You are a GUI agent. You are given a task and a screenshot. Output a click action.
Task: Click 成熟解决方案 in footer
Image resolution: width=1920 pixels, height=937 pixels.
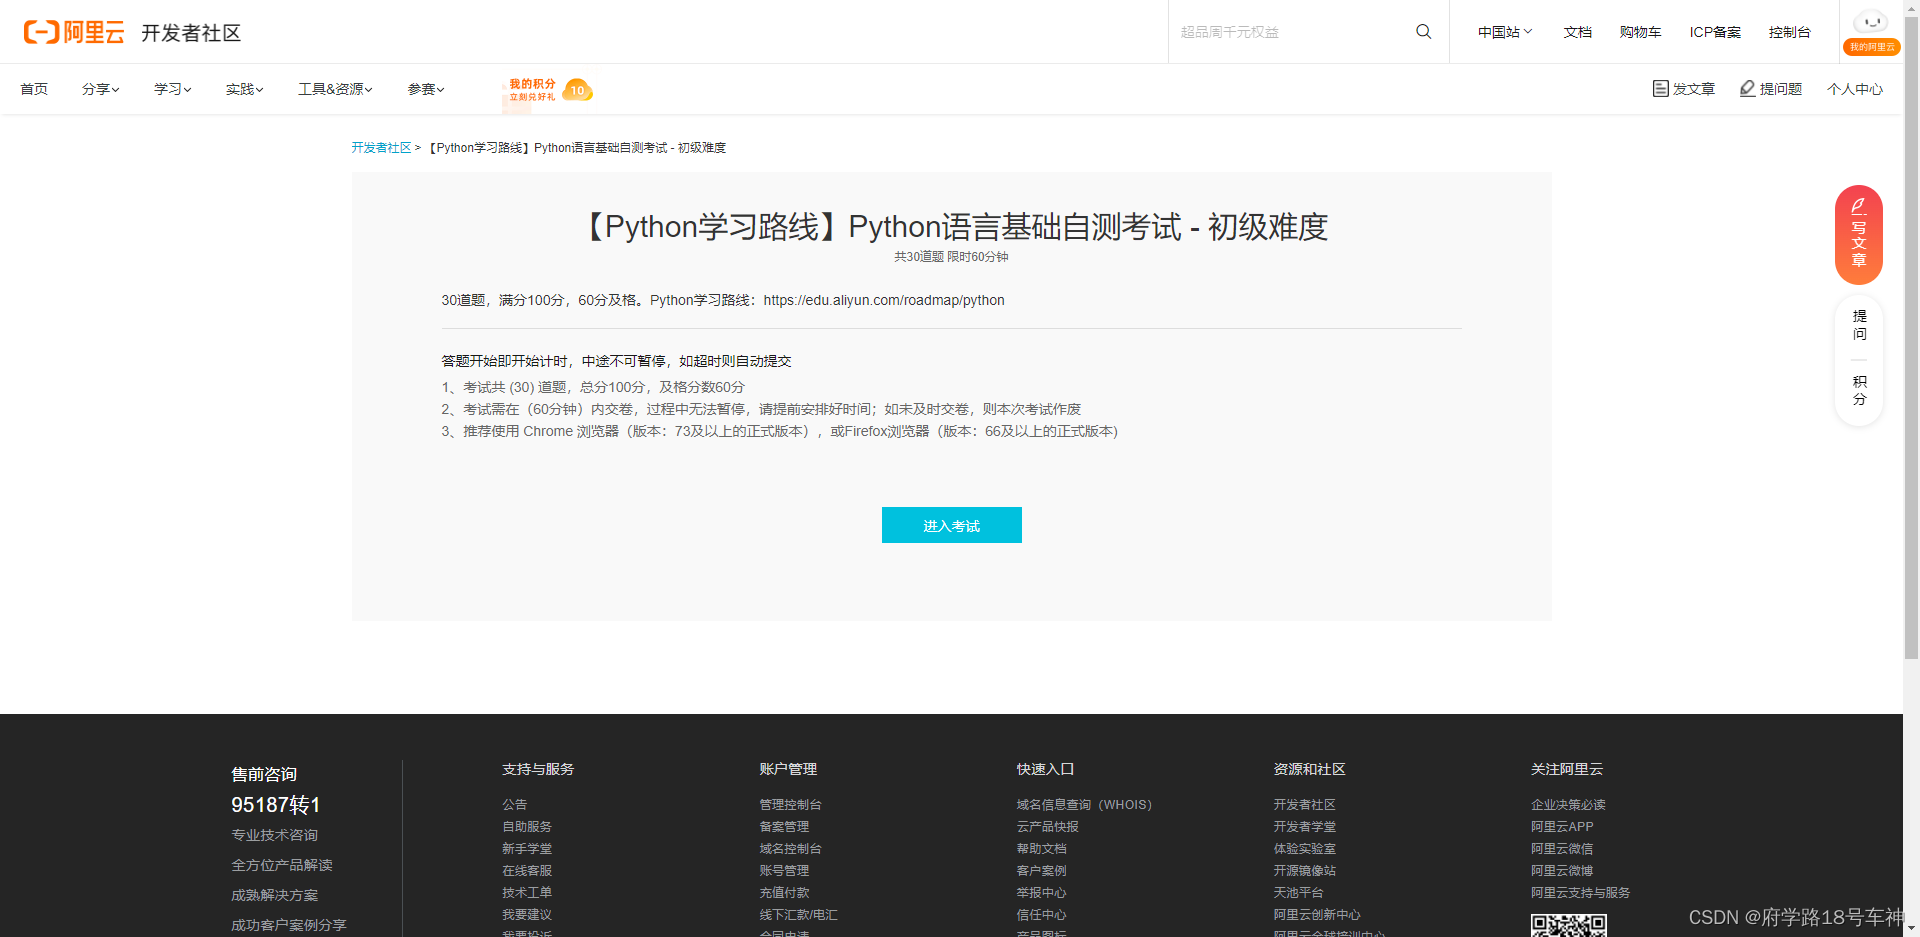(275, 895)
